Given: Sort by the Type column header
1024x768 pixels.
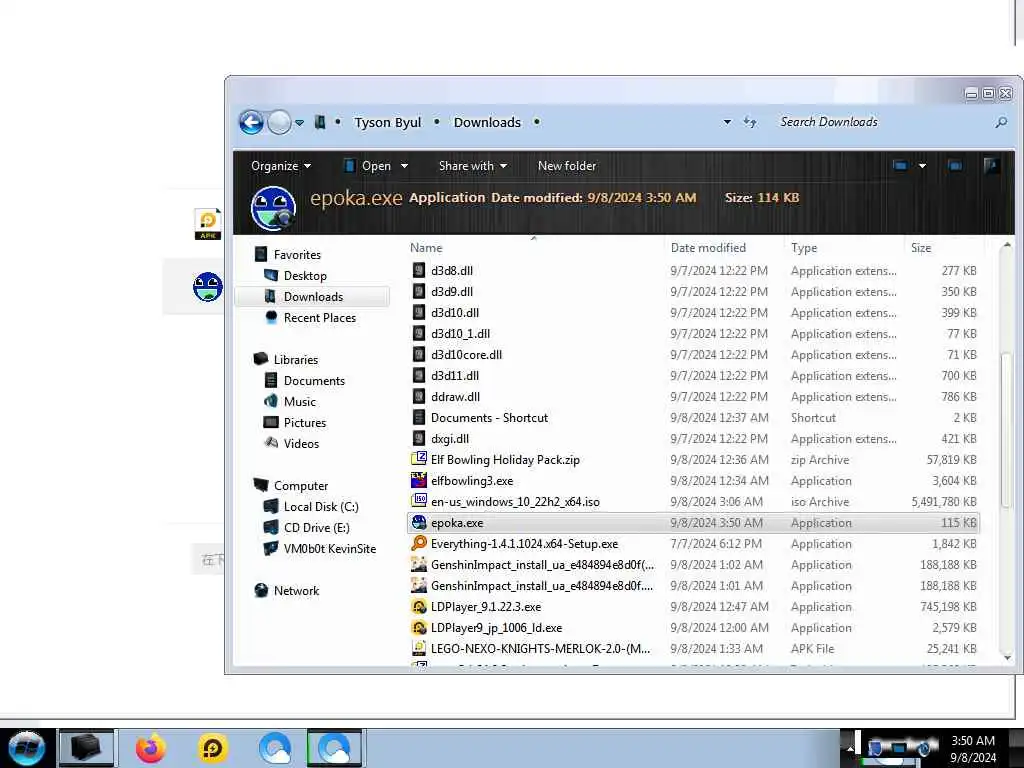Looking at the screenshot, I should click(804, 248).
